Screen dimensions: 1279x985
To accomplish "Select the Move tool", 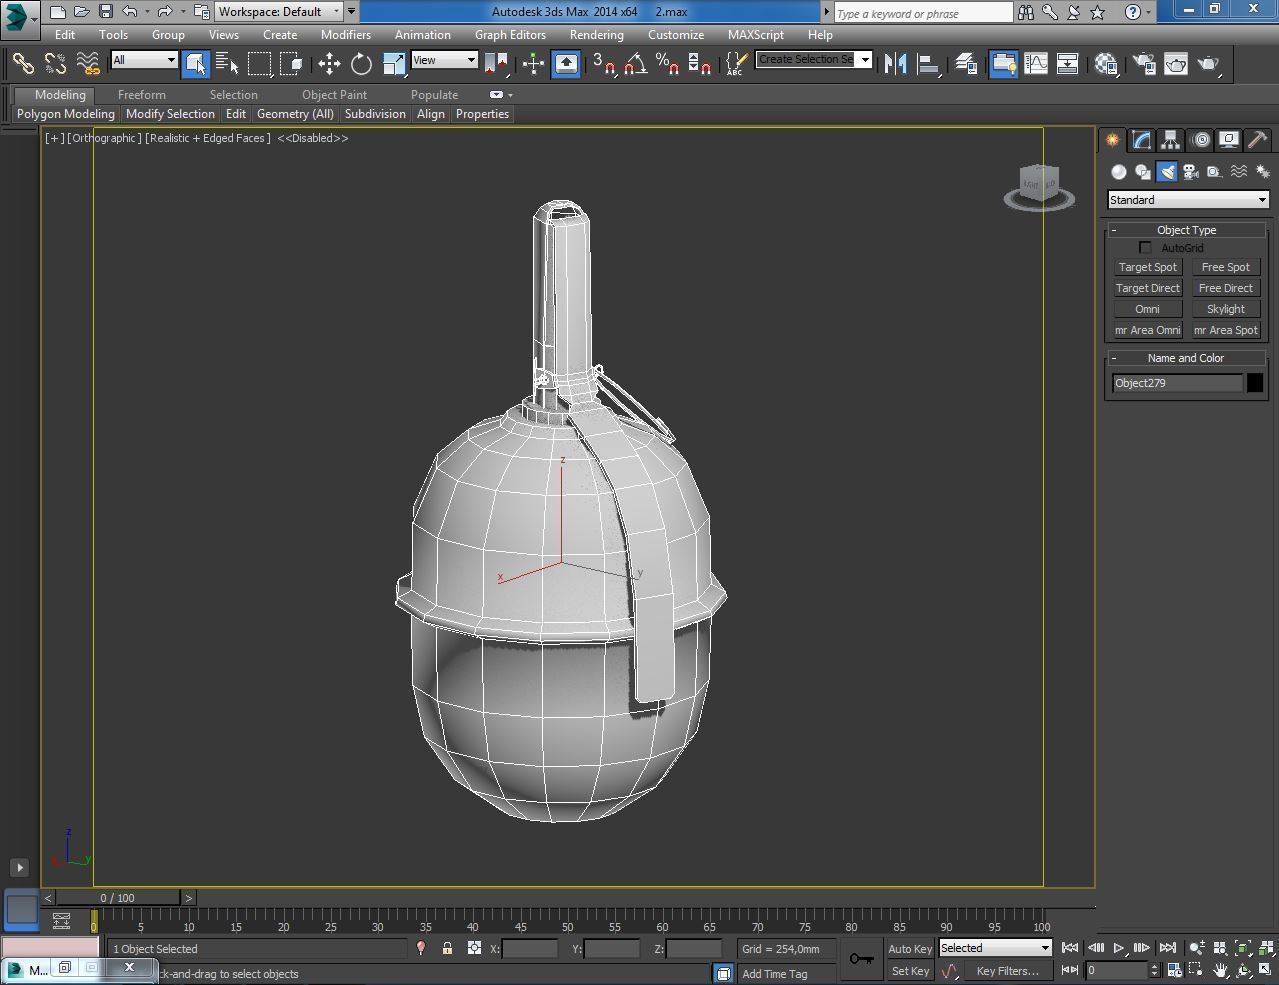I will point(329,64).
